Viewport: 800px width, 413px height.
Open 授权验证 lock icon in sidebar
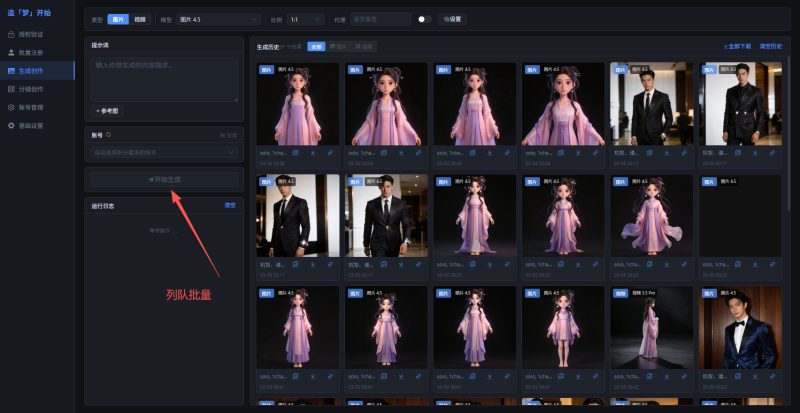tap(11, 35)
